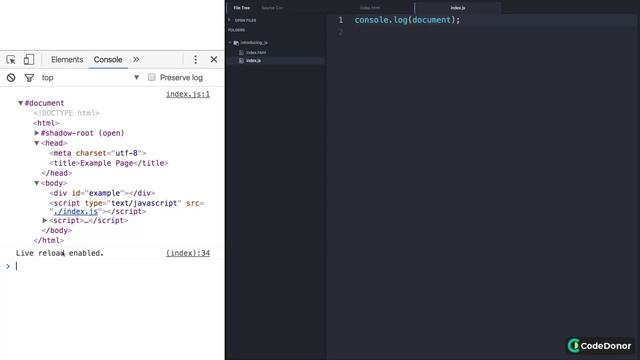Click line number 1 in editor gutter
Viewport: 640px width, 360px height.
[340, 20]
